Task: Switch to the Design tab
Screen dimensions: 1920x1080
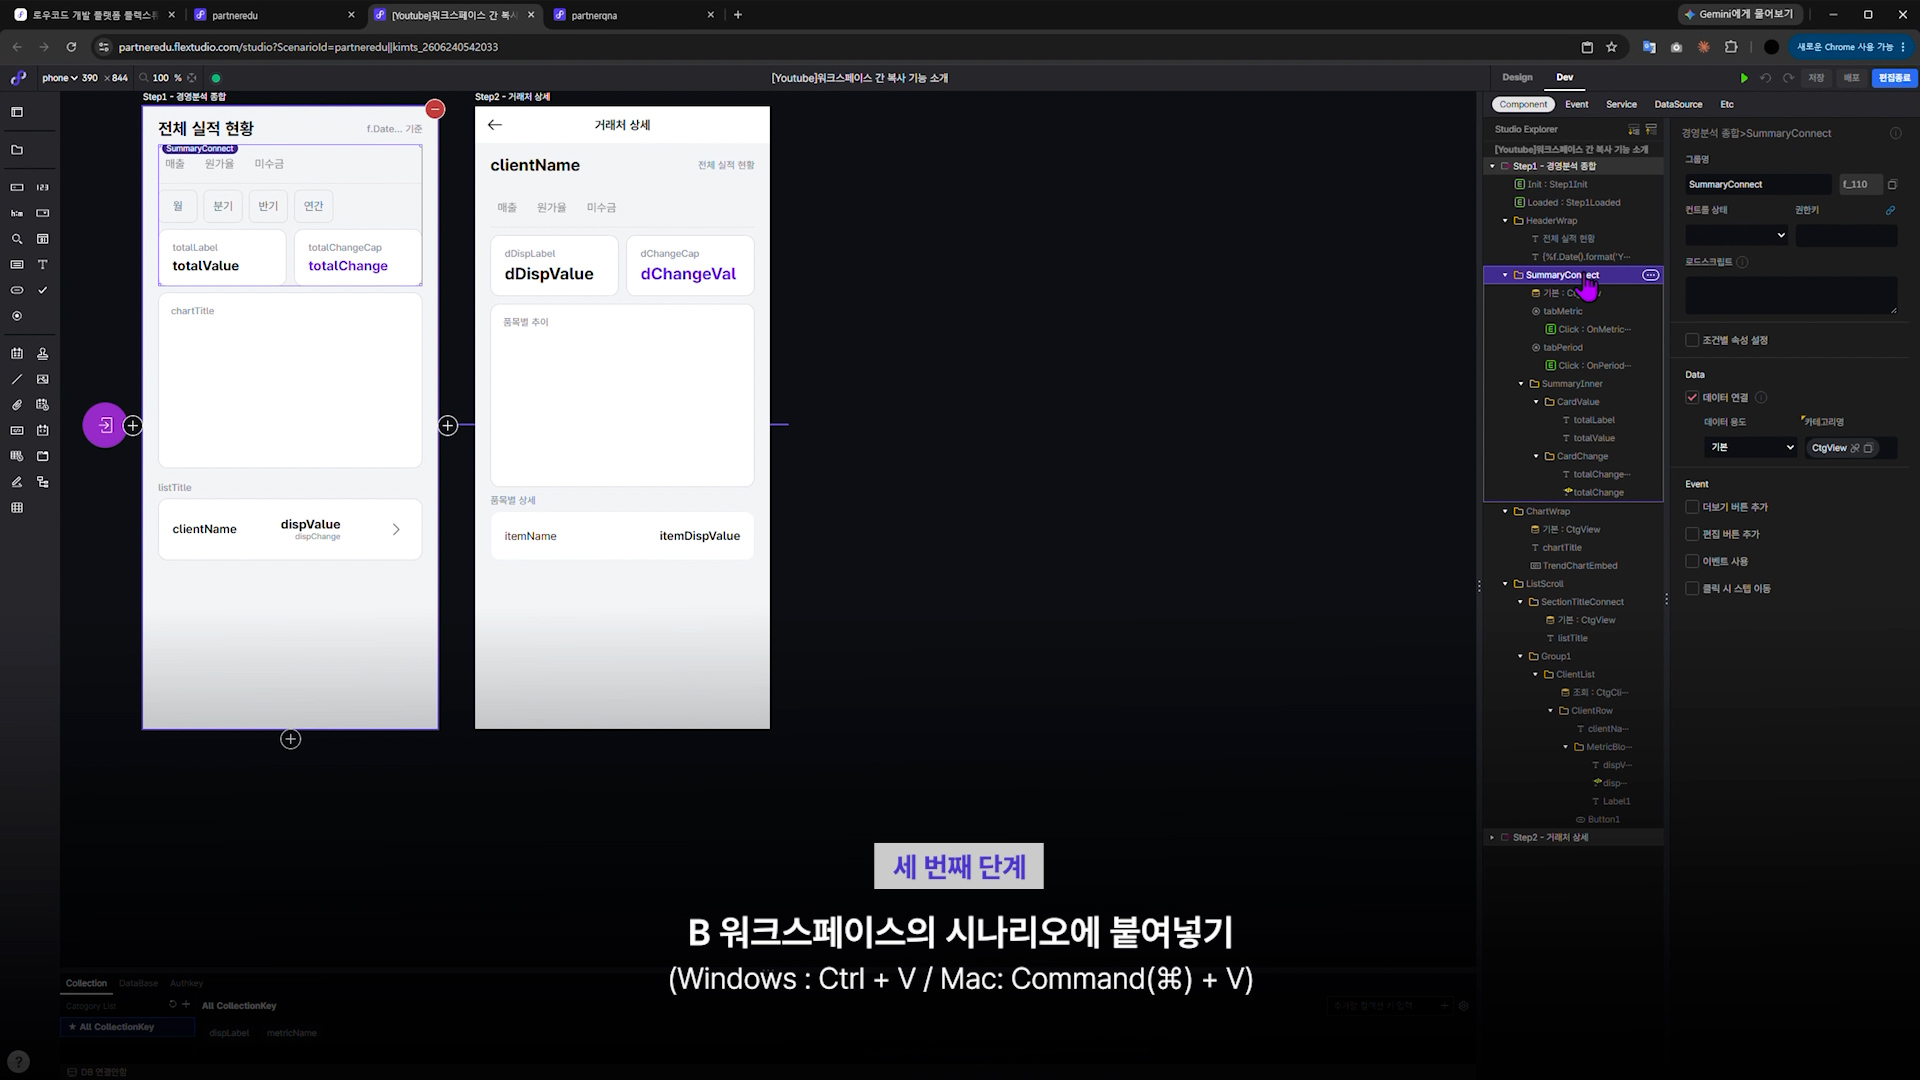Action: pos(1517,77)
